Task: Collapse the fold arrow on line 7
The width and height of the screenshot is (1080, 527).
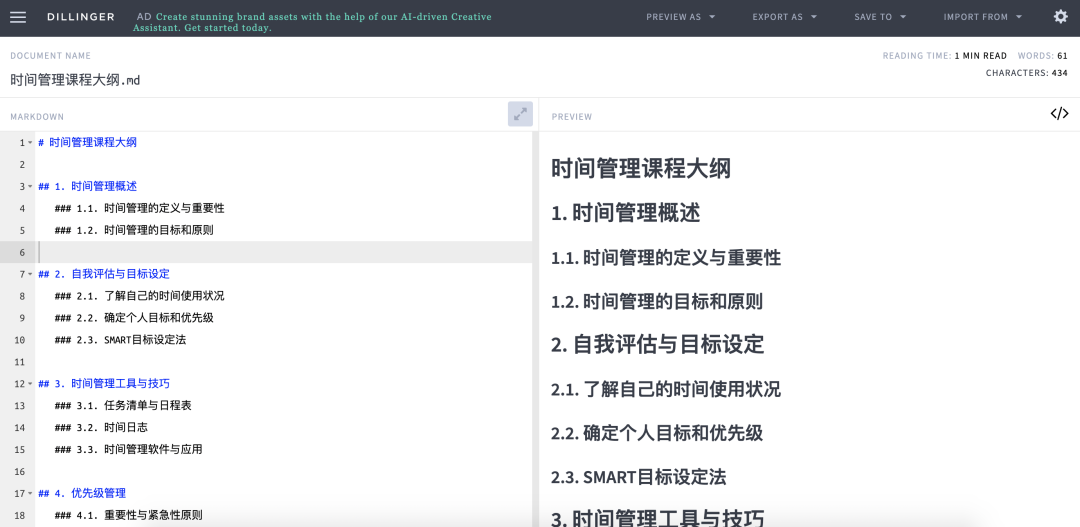Action: 30,274
